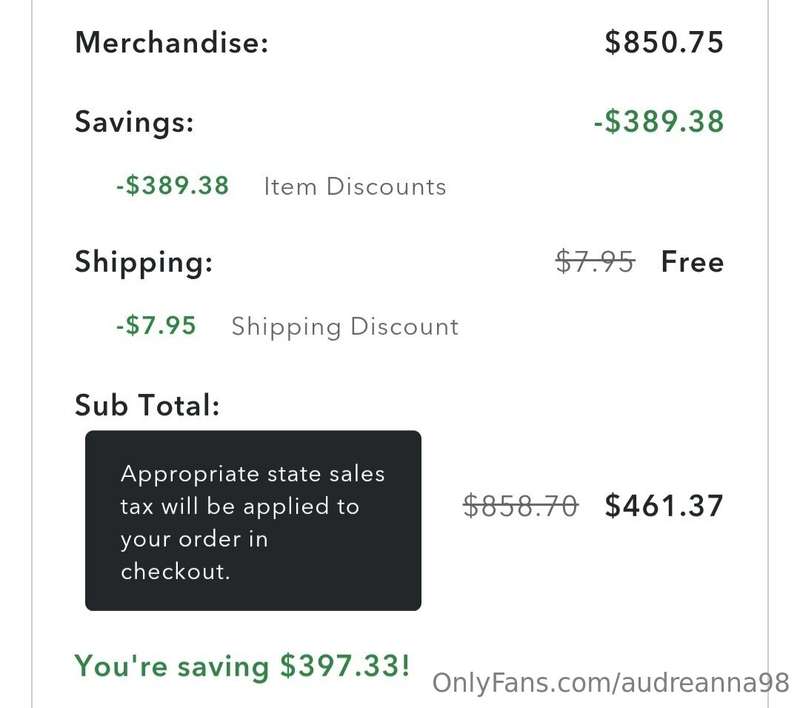Click the word checkout in the tooltip
Screen dimensions: 800x708
click(x=176, y=571)
